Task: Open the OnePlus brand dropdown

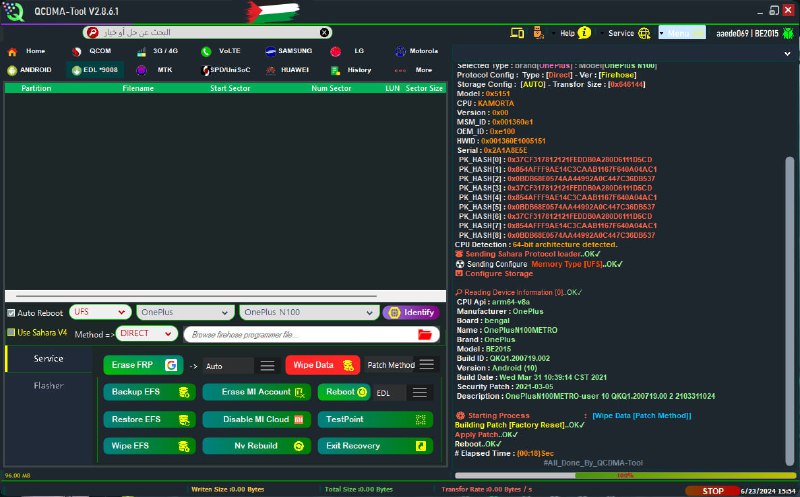Action: coord(185,312)
